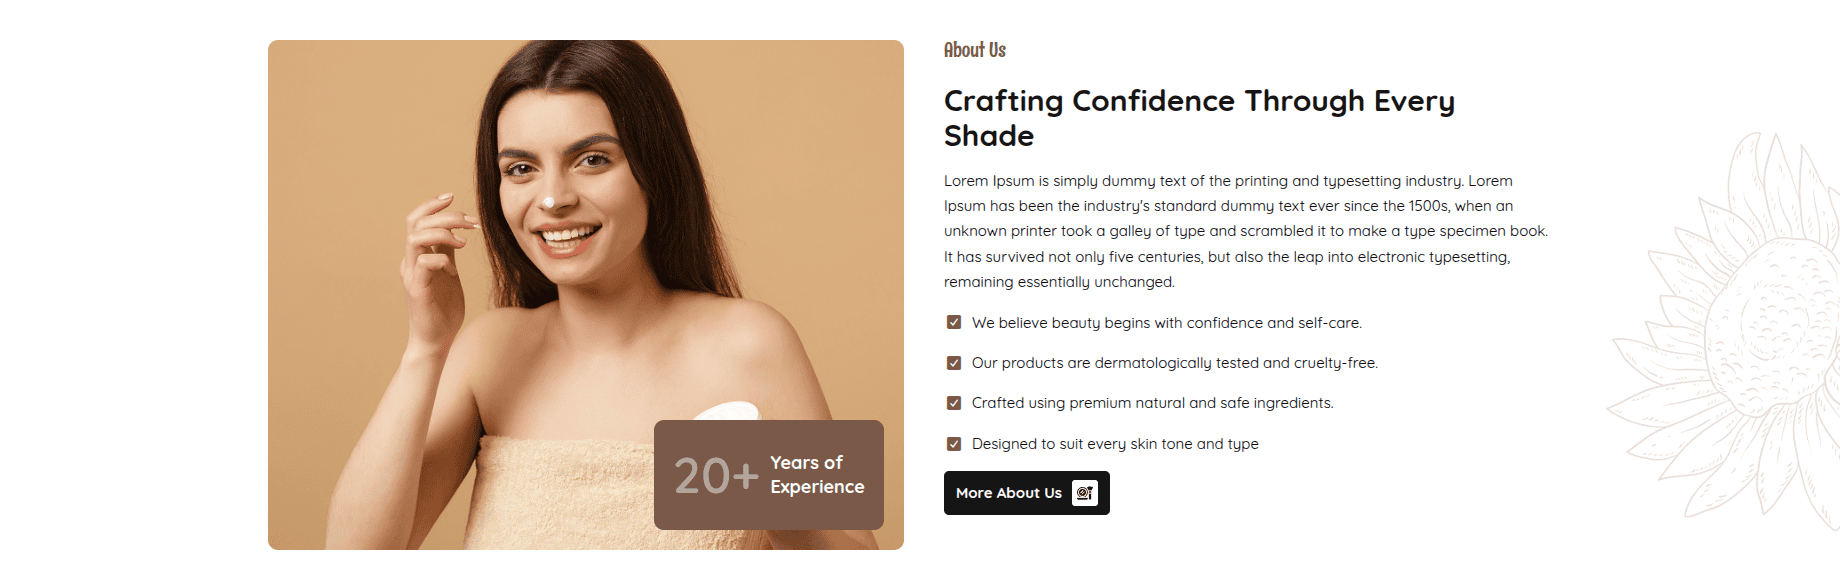Click 'Crafted using premium natural' list text
This screenshot has height=574, width=1840.
tap(1152, 403)
